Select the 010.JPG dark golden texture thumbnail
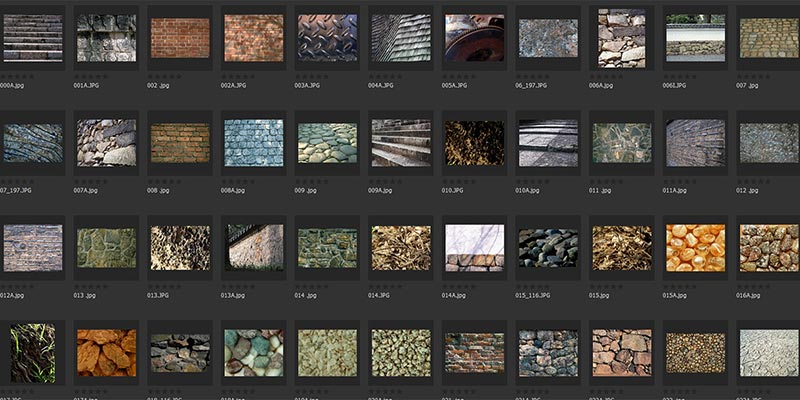Image resolution: width=800 pixels, height=400 pixels. pos(474,143)
